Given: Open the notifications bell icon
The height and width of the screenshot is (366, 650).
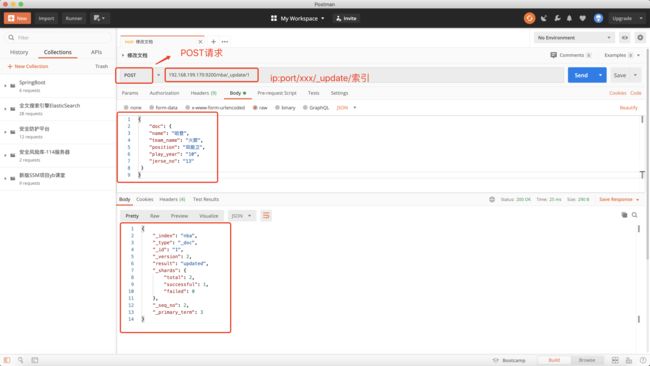Looking at the screenshot, I should [x=569, y=18].
